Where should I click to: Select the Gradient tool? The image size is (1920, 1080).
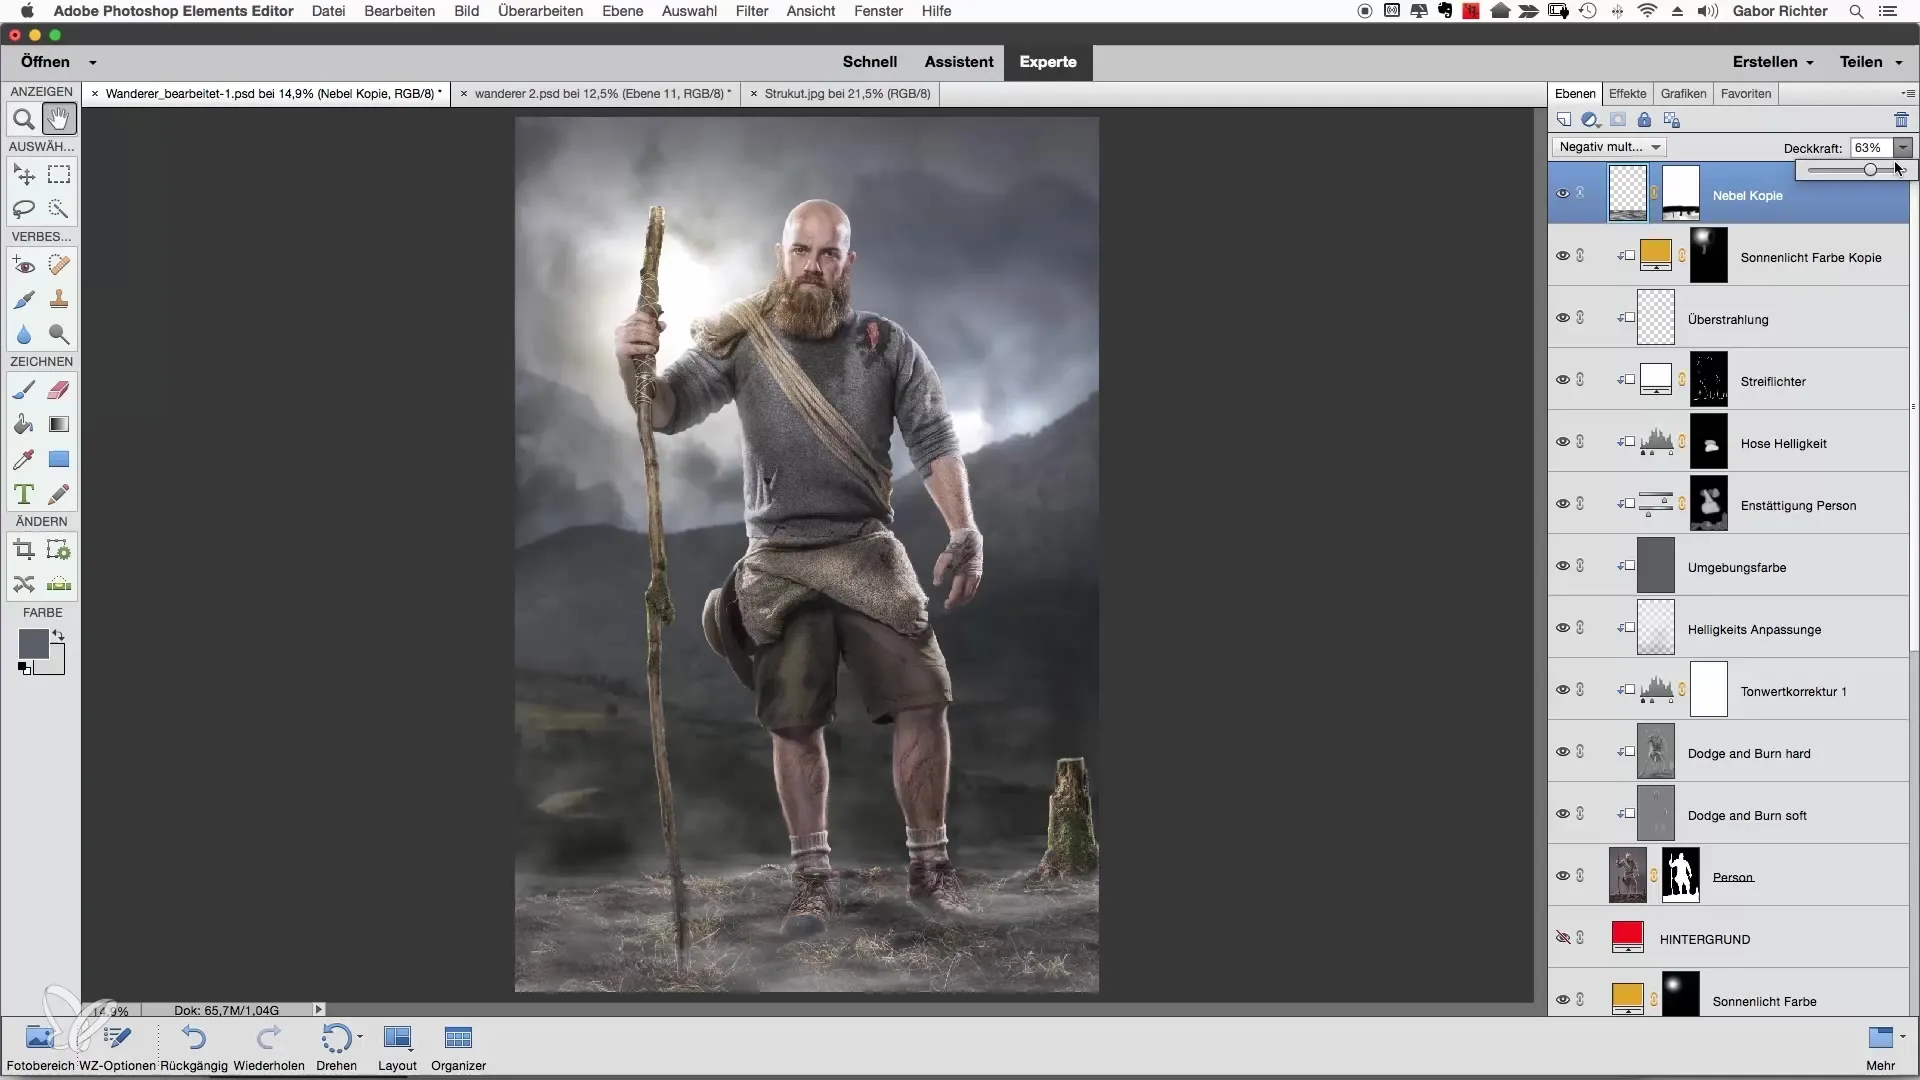(x=59, y=424)
